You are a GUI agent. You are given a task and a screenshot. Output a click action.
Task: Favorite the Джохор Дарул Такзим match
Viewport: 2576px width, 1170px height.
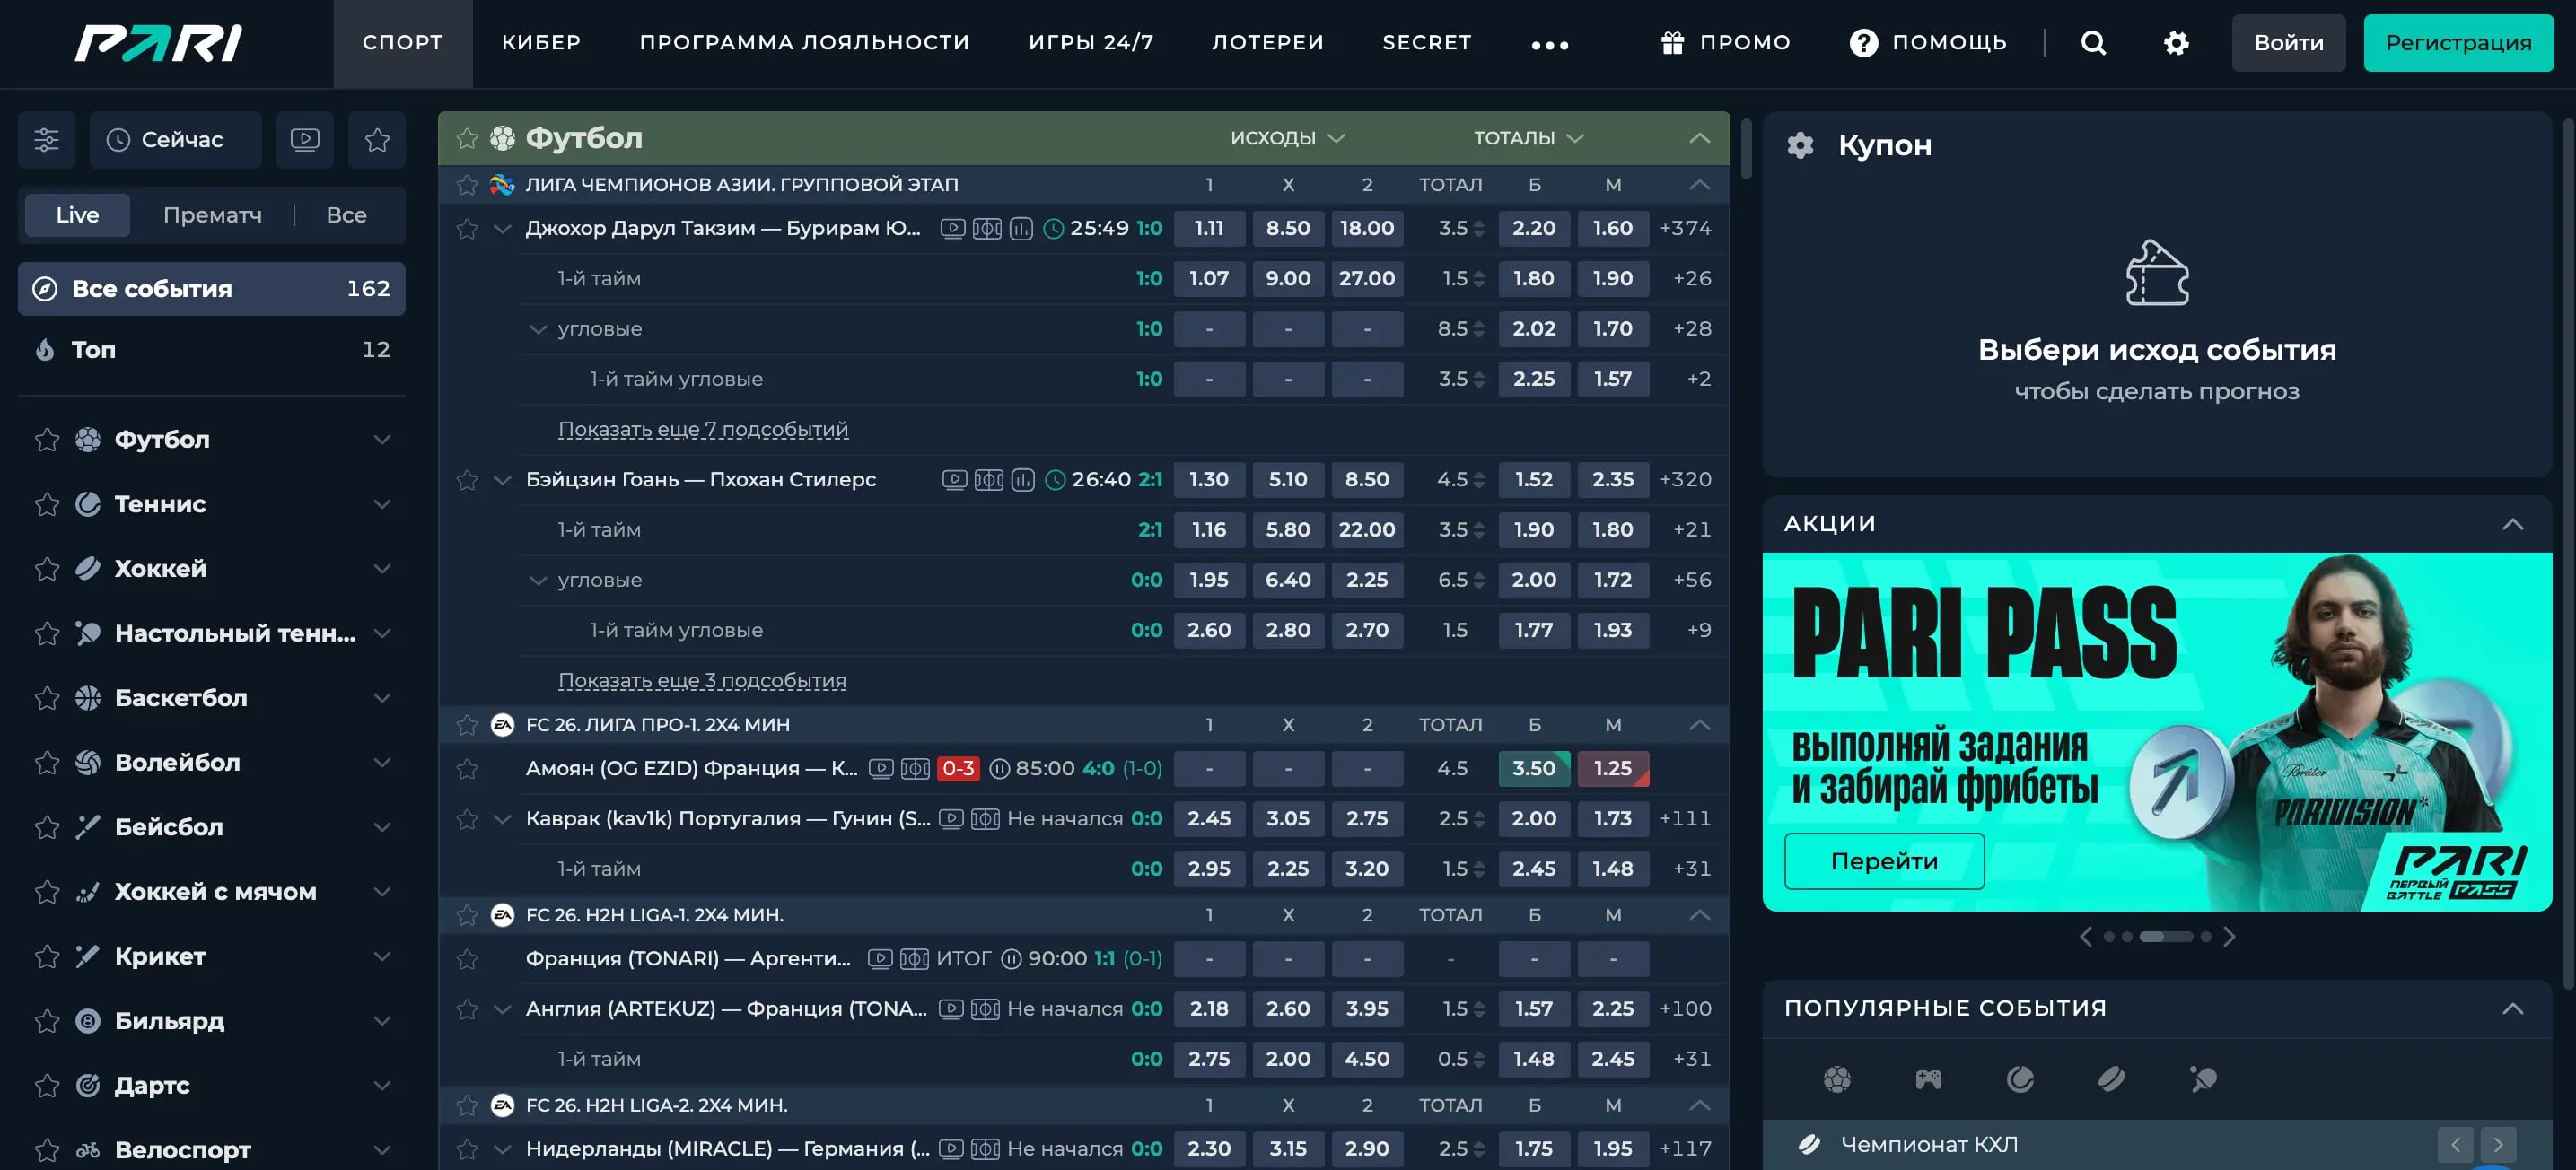pyautogui.click(x=467, y=228)
